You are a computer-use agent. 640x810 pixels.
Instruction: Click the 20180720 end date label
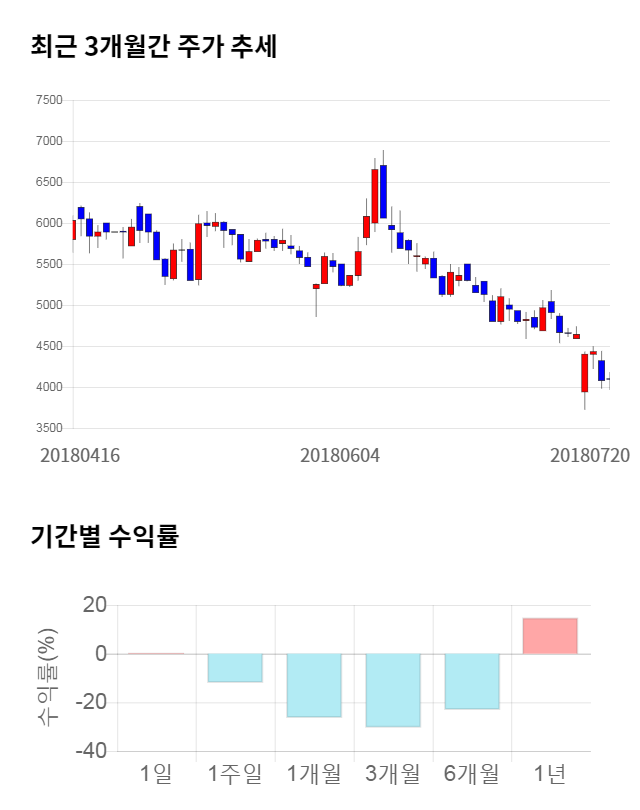590,455
